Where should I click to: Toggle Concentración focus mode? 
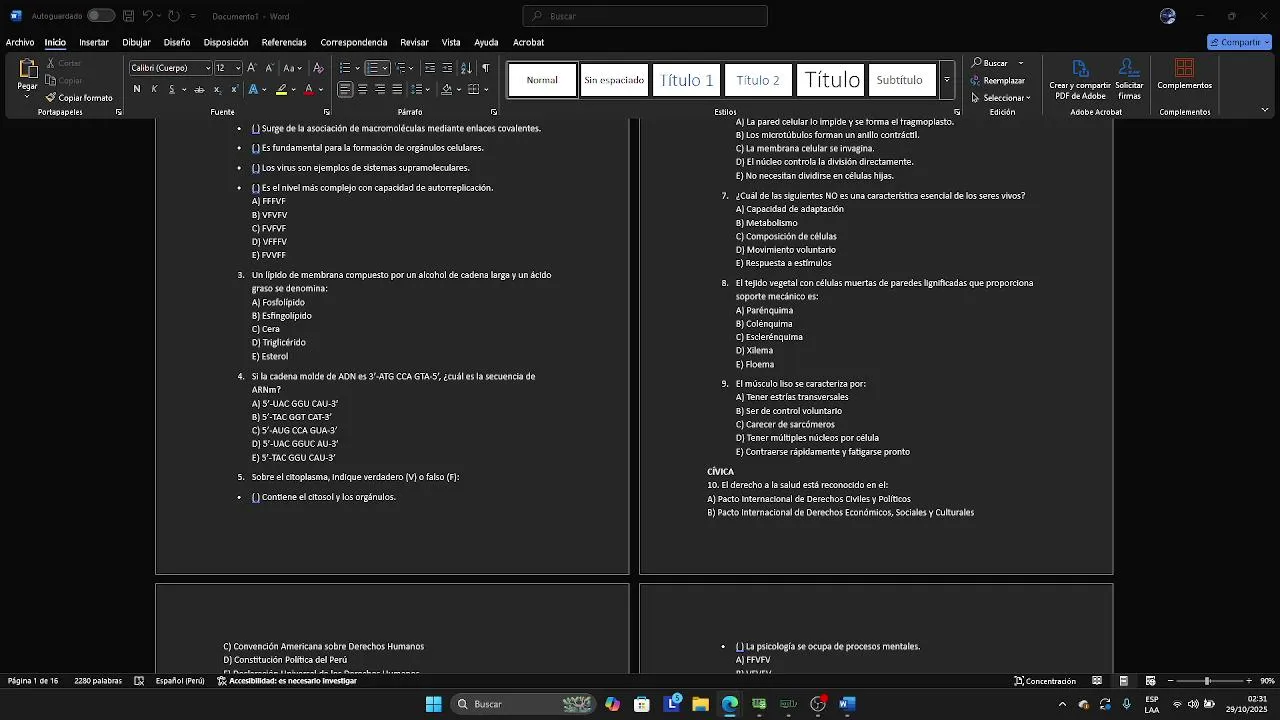pos(1045,681)
